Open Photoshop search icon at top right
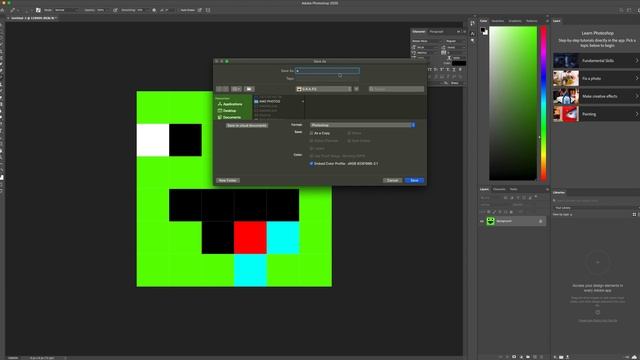 point(621,10)
